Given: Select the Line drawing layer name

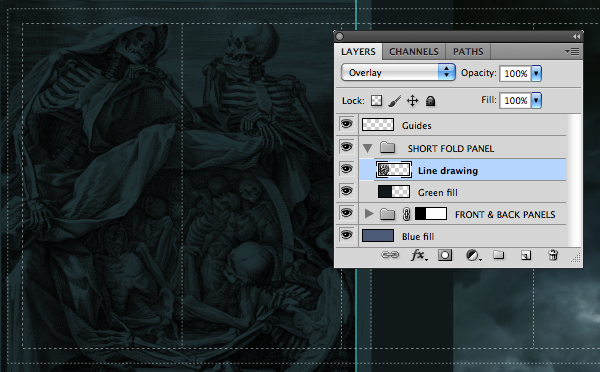Looking at the screenshot, I should pos(448,171).
